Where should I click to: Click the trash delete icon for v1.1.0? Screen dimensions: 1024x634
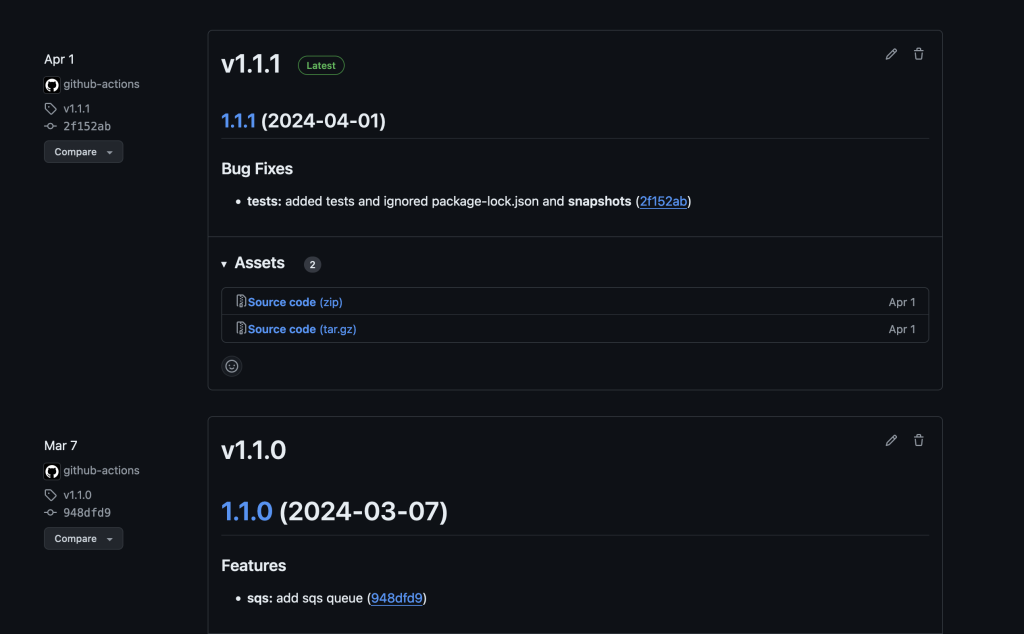click(918, 440)
